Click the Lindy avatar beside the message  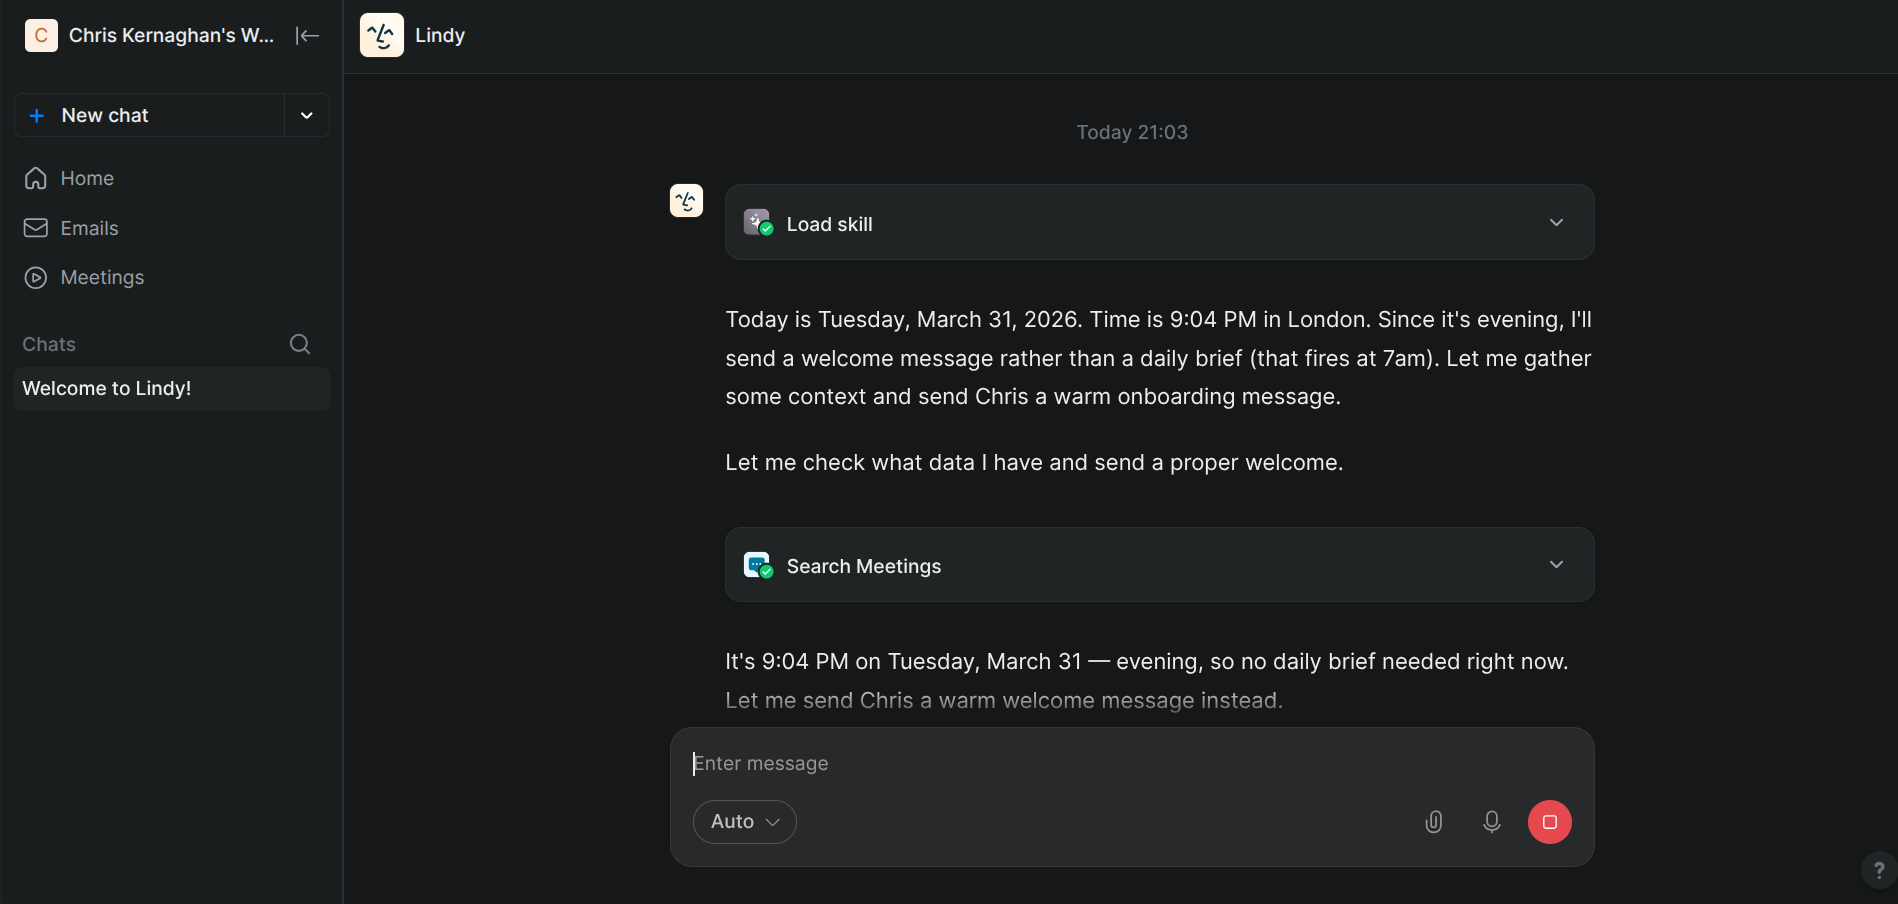click(686, 201)
